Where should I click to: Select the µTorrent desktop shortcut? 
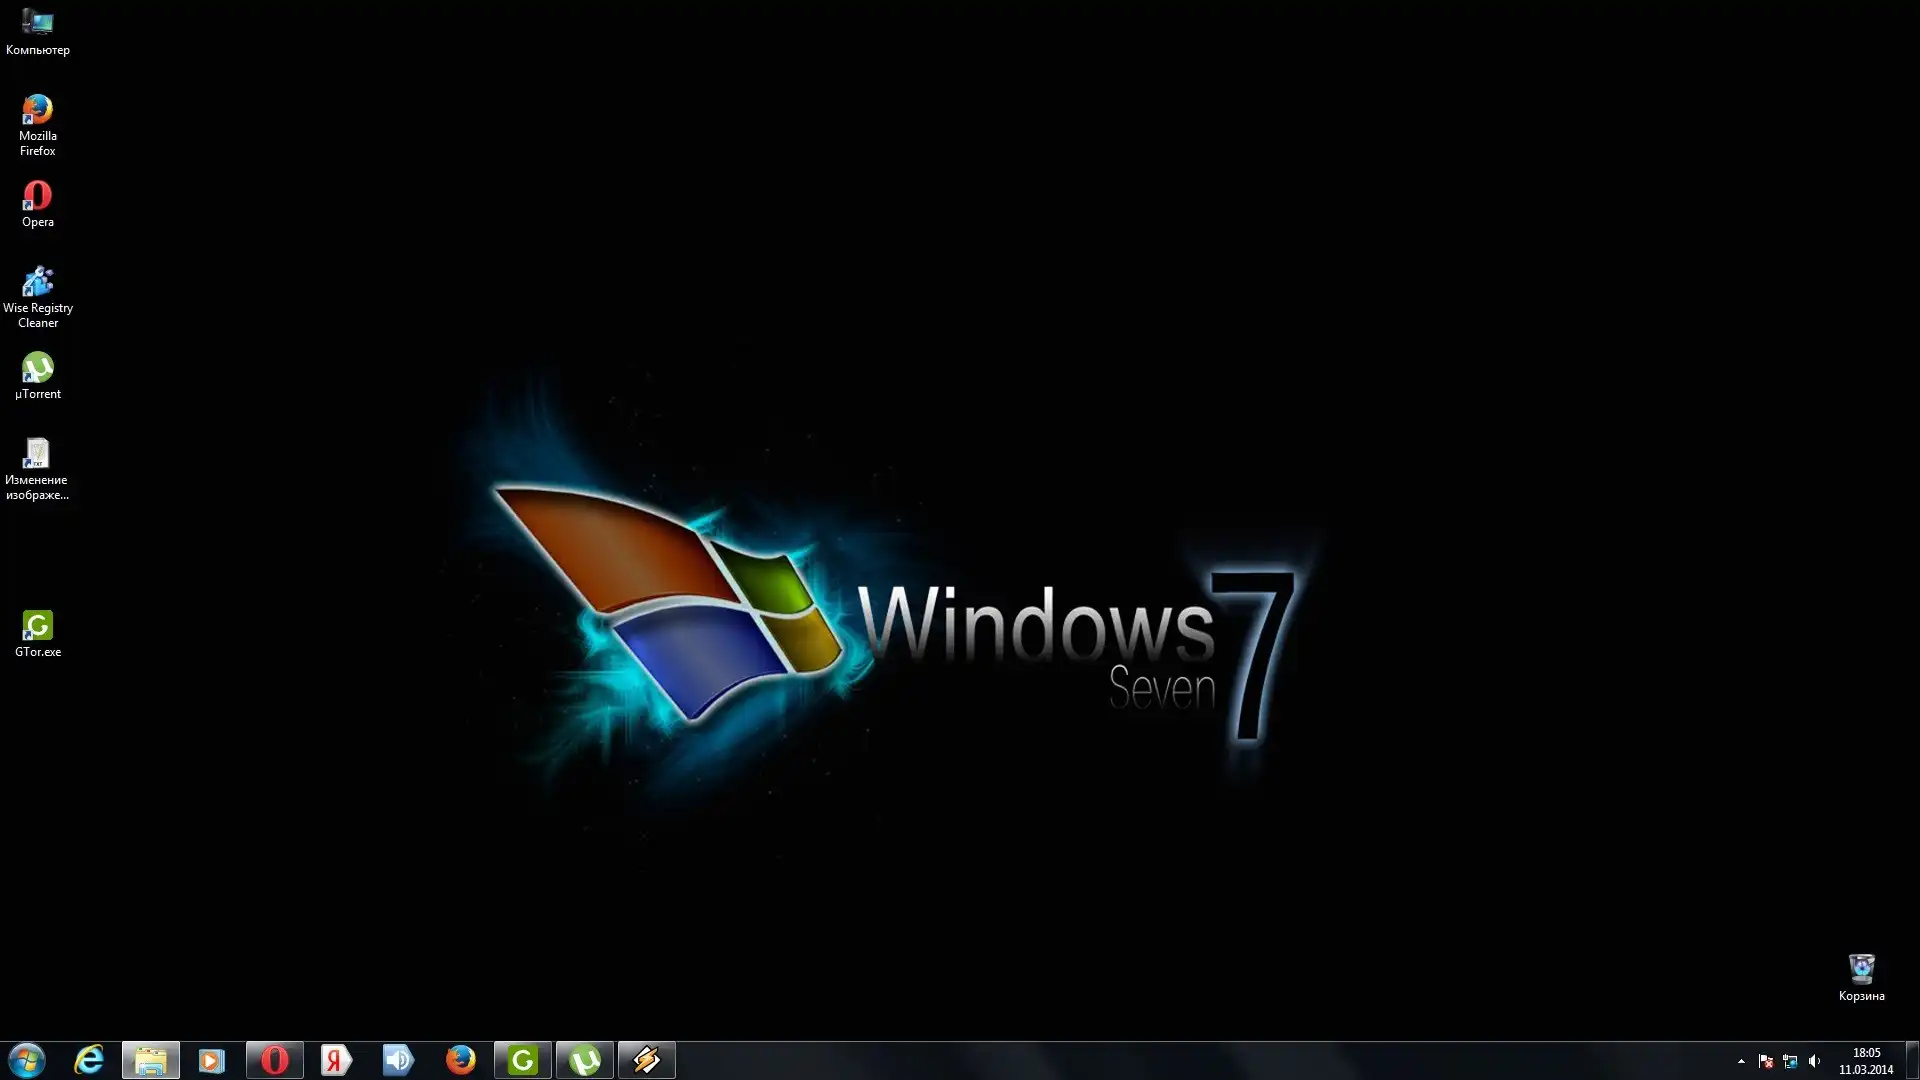point(37,368)
